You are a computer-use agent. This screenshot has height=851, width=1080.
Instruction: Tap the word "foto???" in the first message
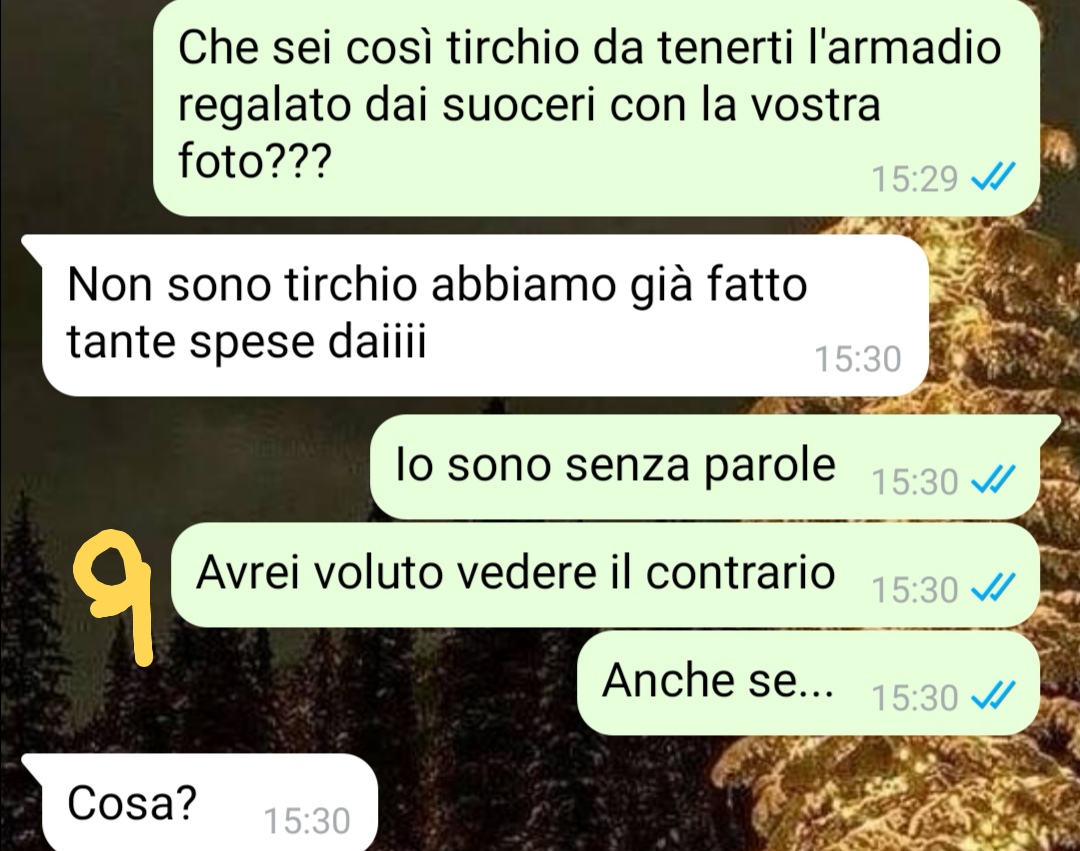(x=255, y=161)
